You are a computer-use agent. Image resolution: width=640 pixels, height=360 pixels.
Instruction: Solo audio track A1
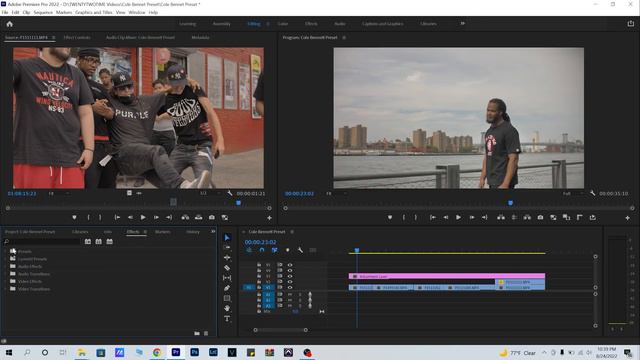pyautogui.click(x=300, y=294)
